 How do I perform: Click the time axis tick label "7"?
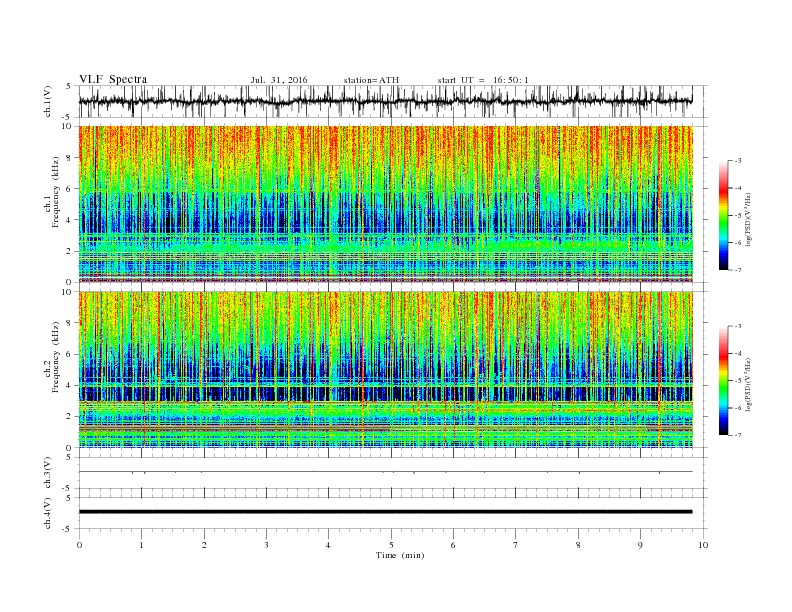(x=516, y=545)
